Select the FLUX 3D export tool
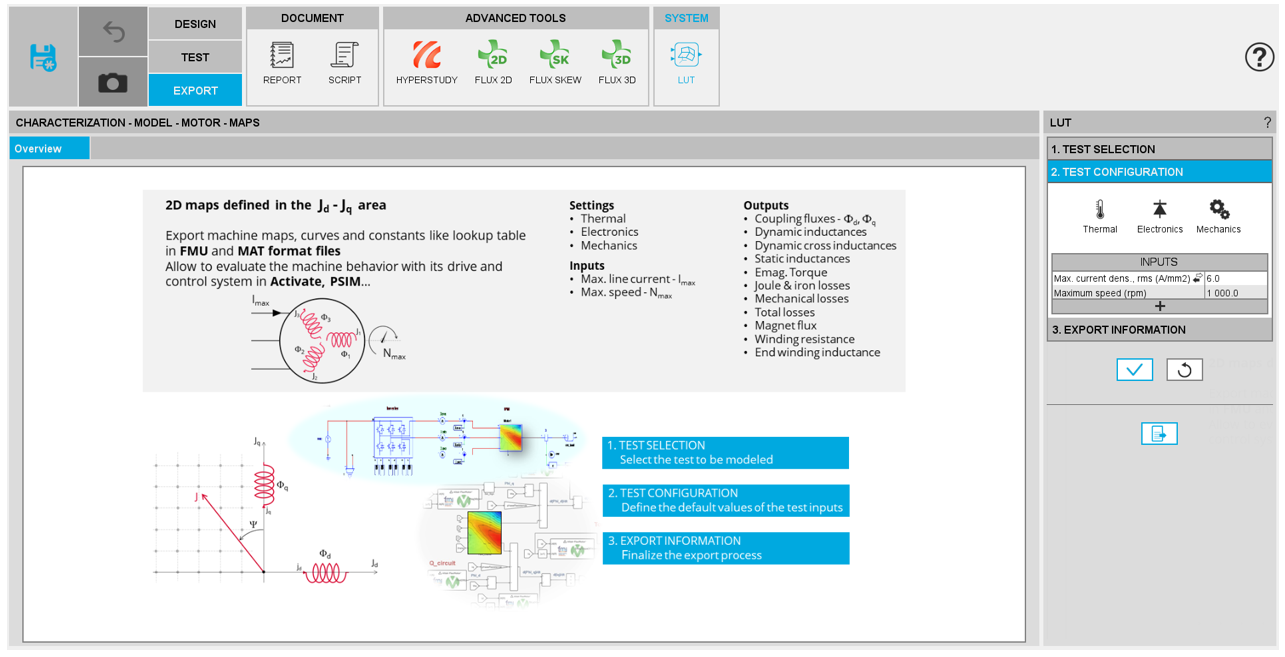 click(x=617, y=63)
